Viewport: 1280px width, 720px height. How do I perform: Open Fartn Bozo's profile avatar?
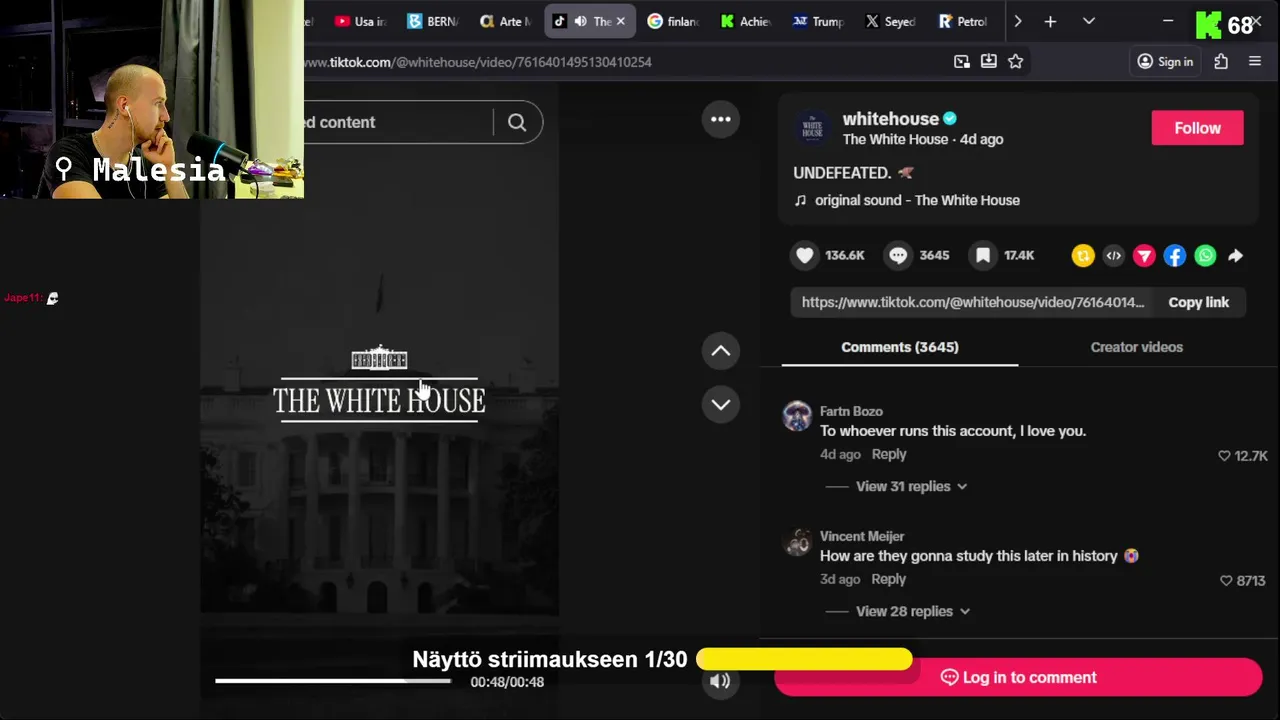tap(797, 416)
